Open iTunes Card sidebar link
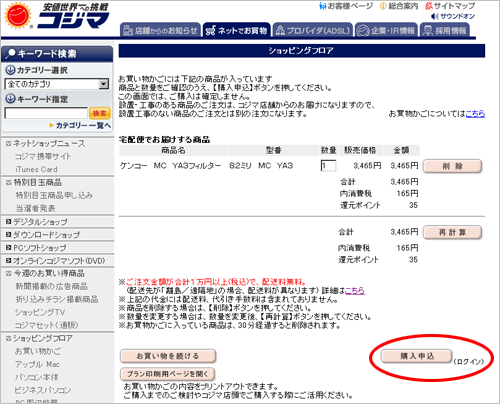The width and height of the screenshot is (500, 404). tap(36, 169)
